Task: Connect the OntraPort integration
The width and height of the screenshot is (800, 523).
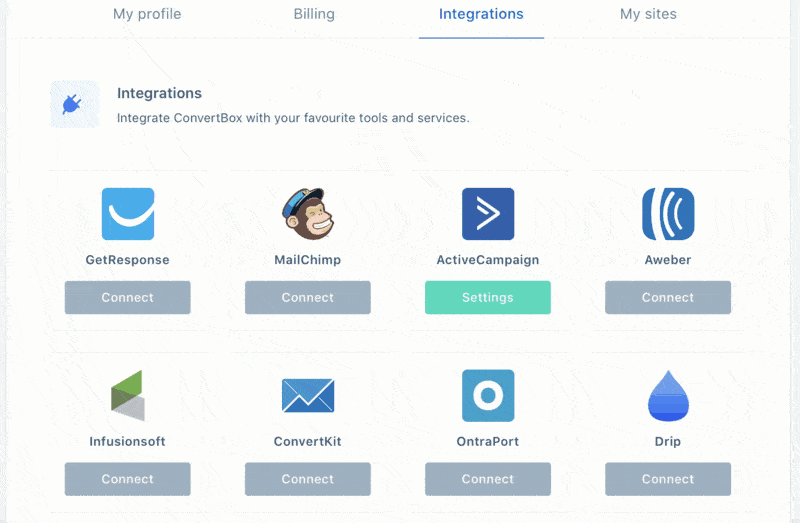Action: point(488,479)
